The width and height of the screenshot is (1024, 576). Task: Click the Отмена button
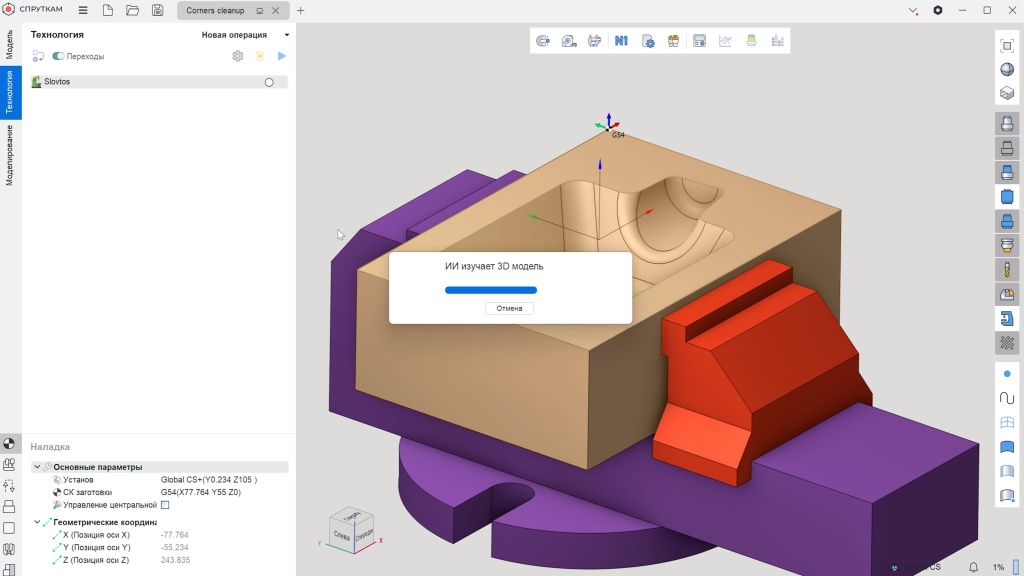(510, 308)
